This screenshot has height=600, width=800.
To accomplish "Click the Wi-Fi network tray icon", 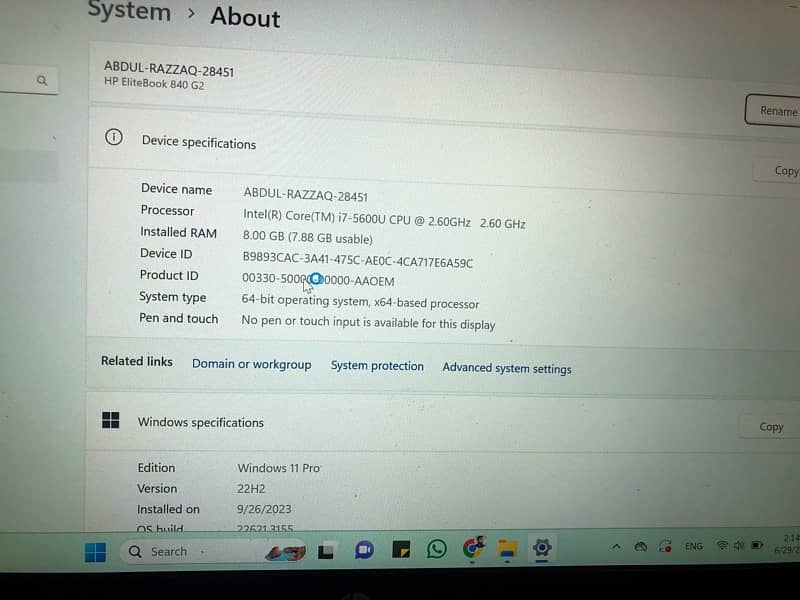I will coord(721,546).
